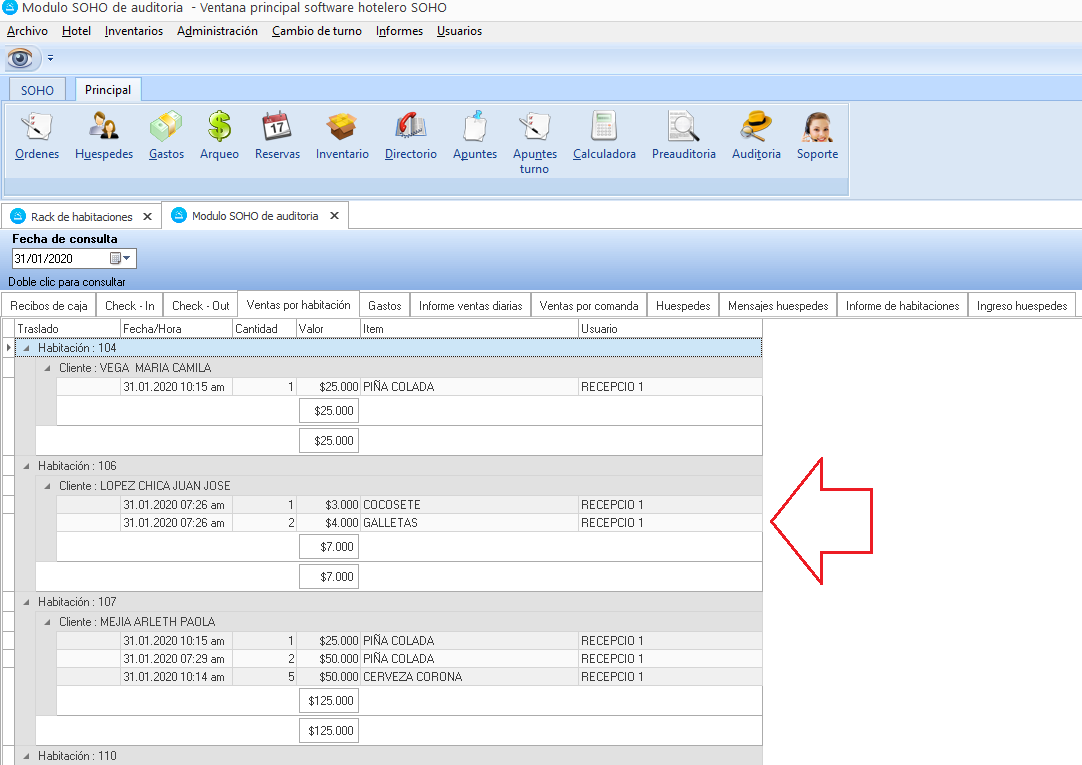Close the Rack de habitaciones tab
This screenshot has width=1082, height=765.
[147, 216]
